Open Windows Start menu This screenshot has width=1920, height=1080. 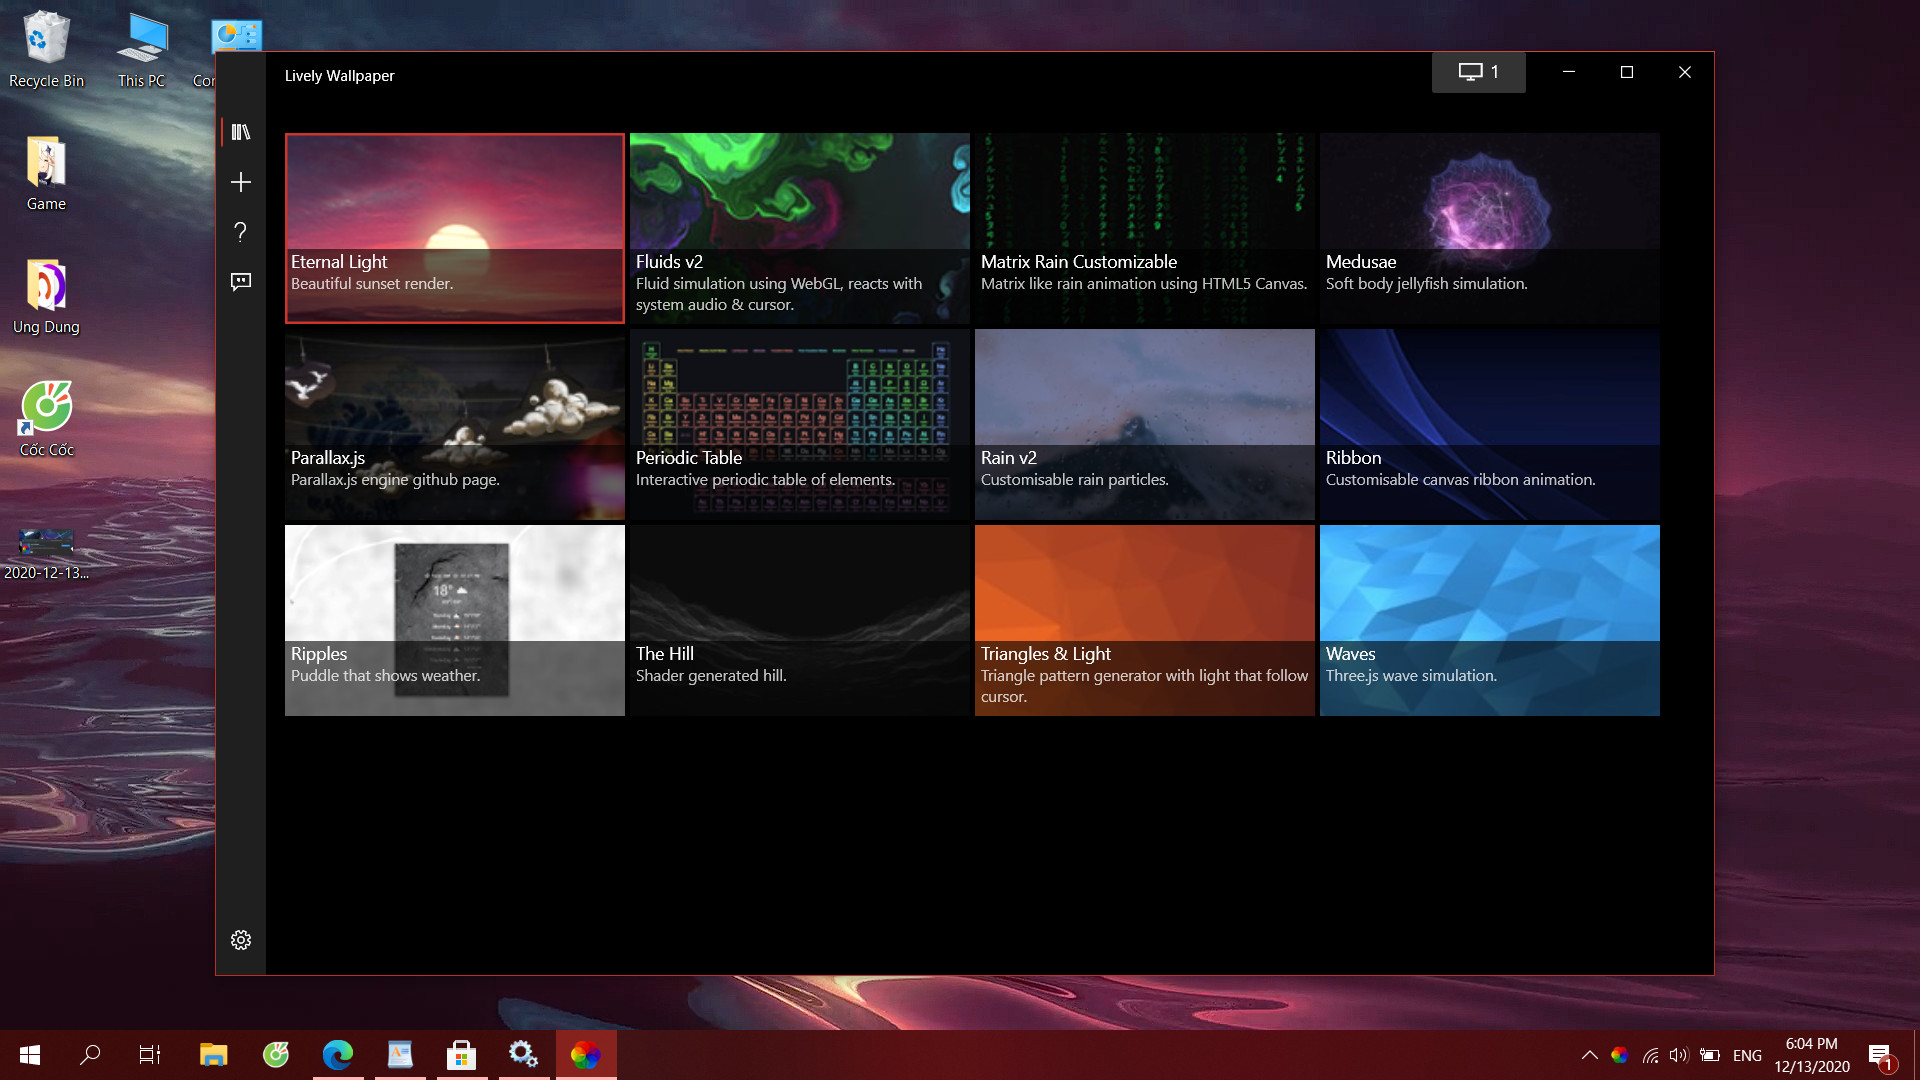point(30,1055)
